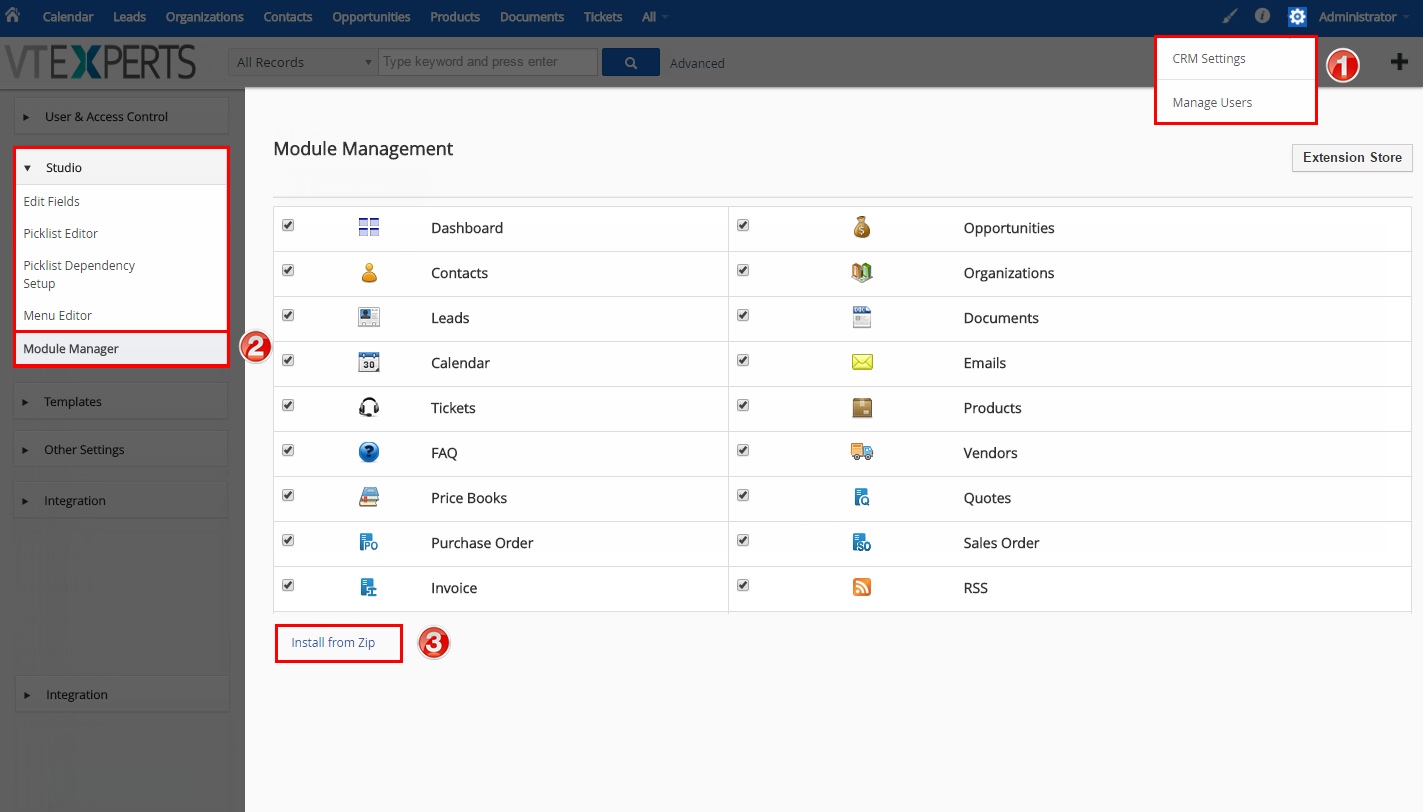Screen dimensions: 1423x812
Task: Expand the first Integration section
Action: click(x=121, y=500)
